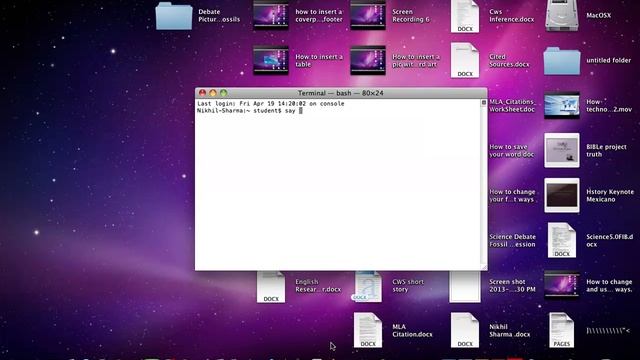
Task: Select the PAGES document icon
Action: 562,330
